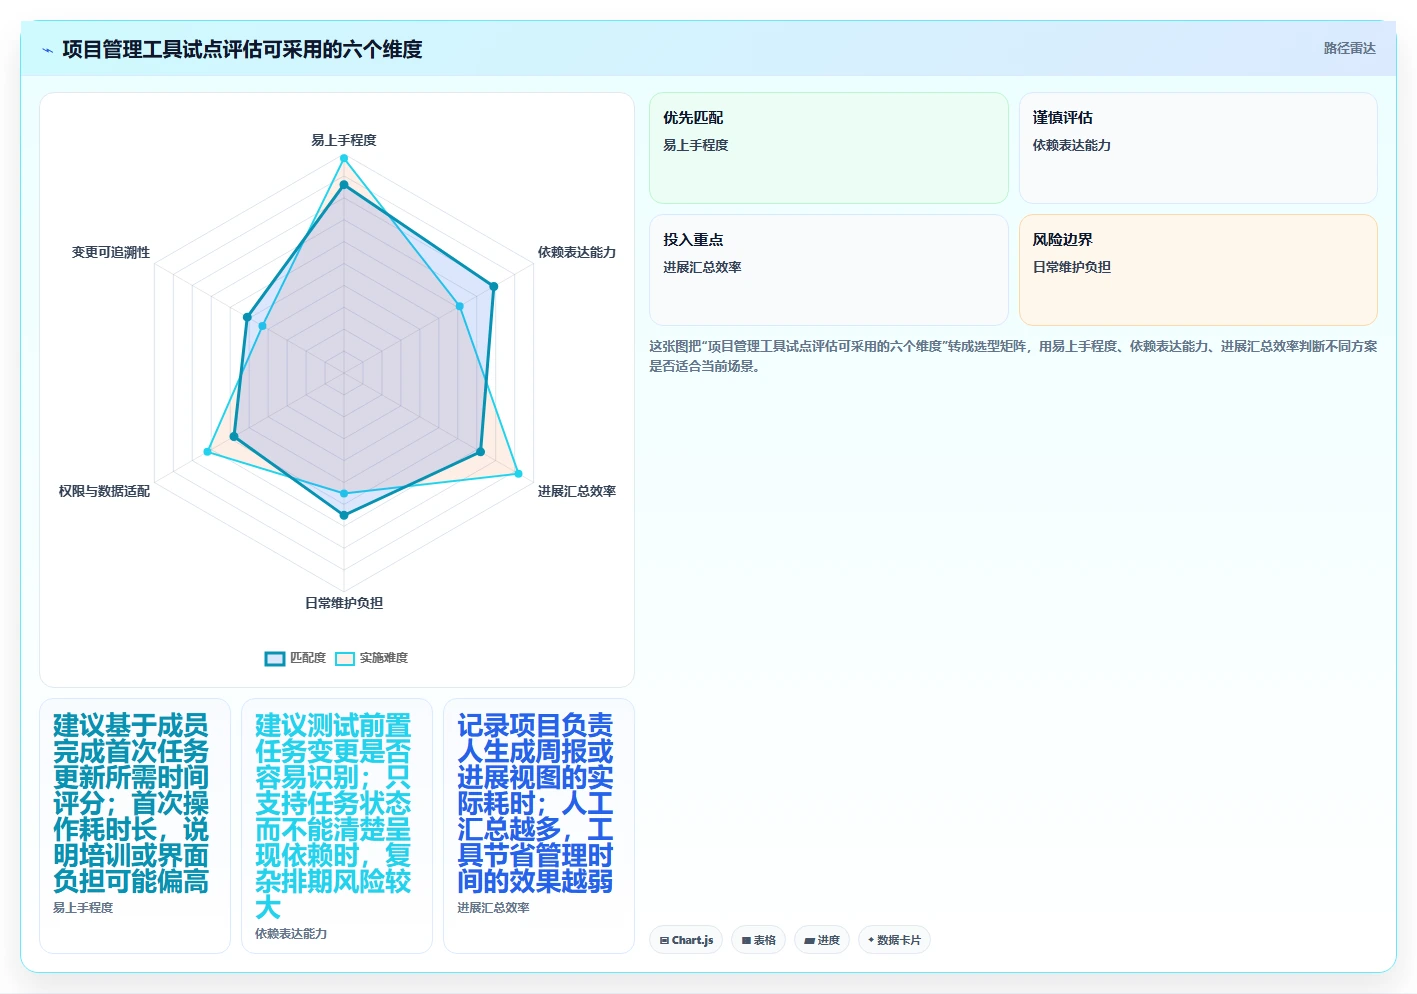The image size is (1417, 994).
Task: Select the 进度 tag chip
Action: tap(822, 940)
